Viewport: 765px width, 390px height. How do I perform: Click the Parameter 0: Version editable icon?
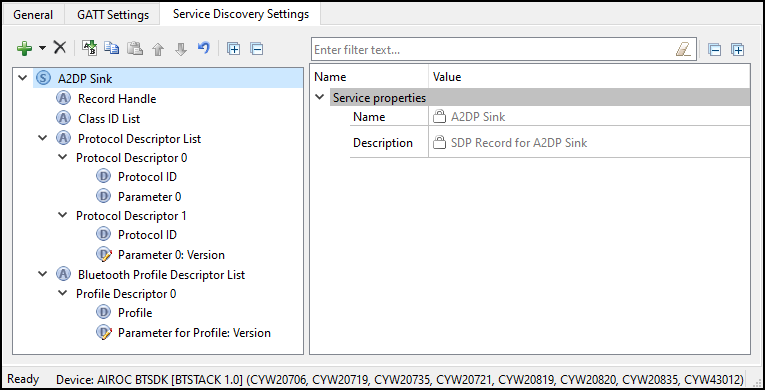tap(104, 254)
